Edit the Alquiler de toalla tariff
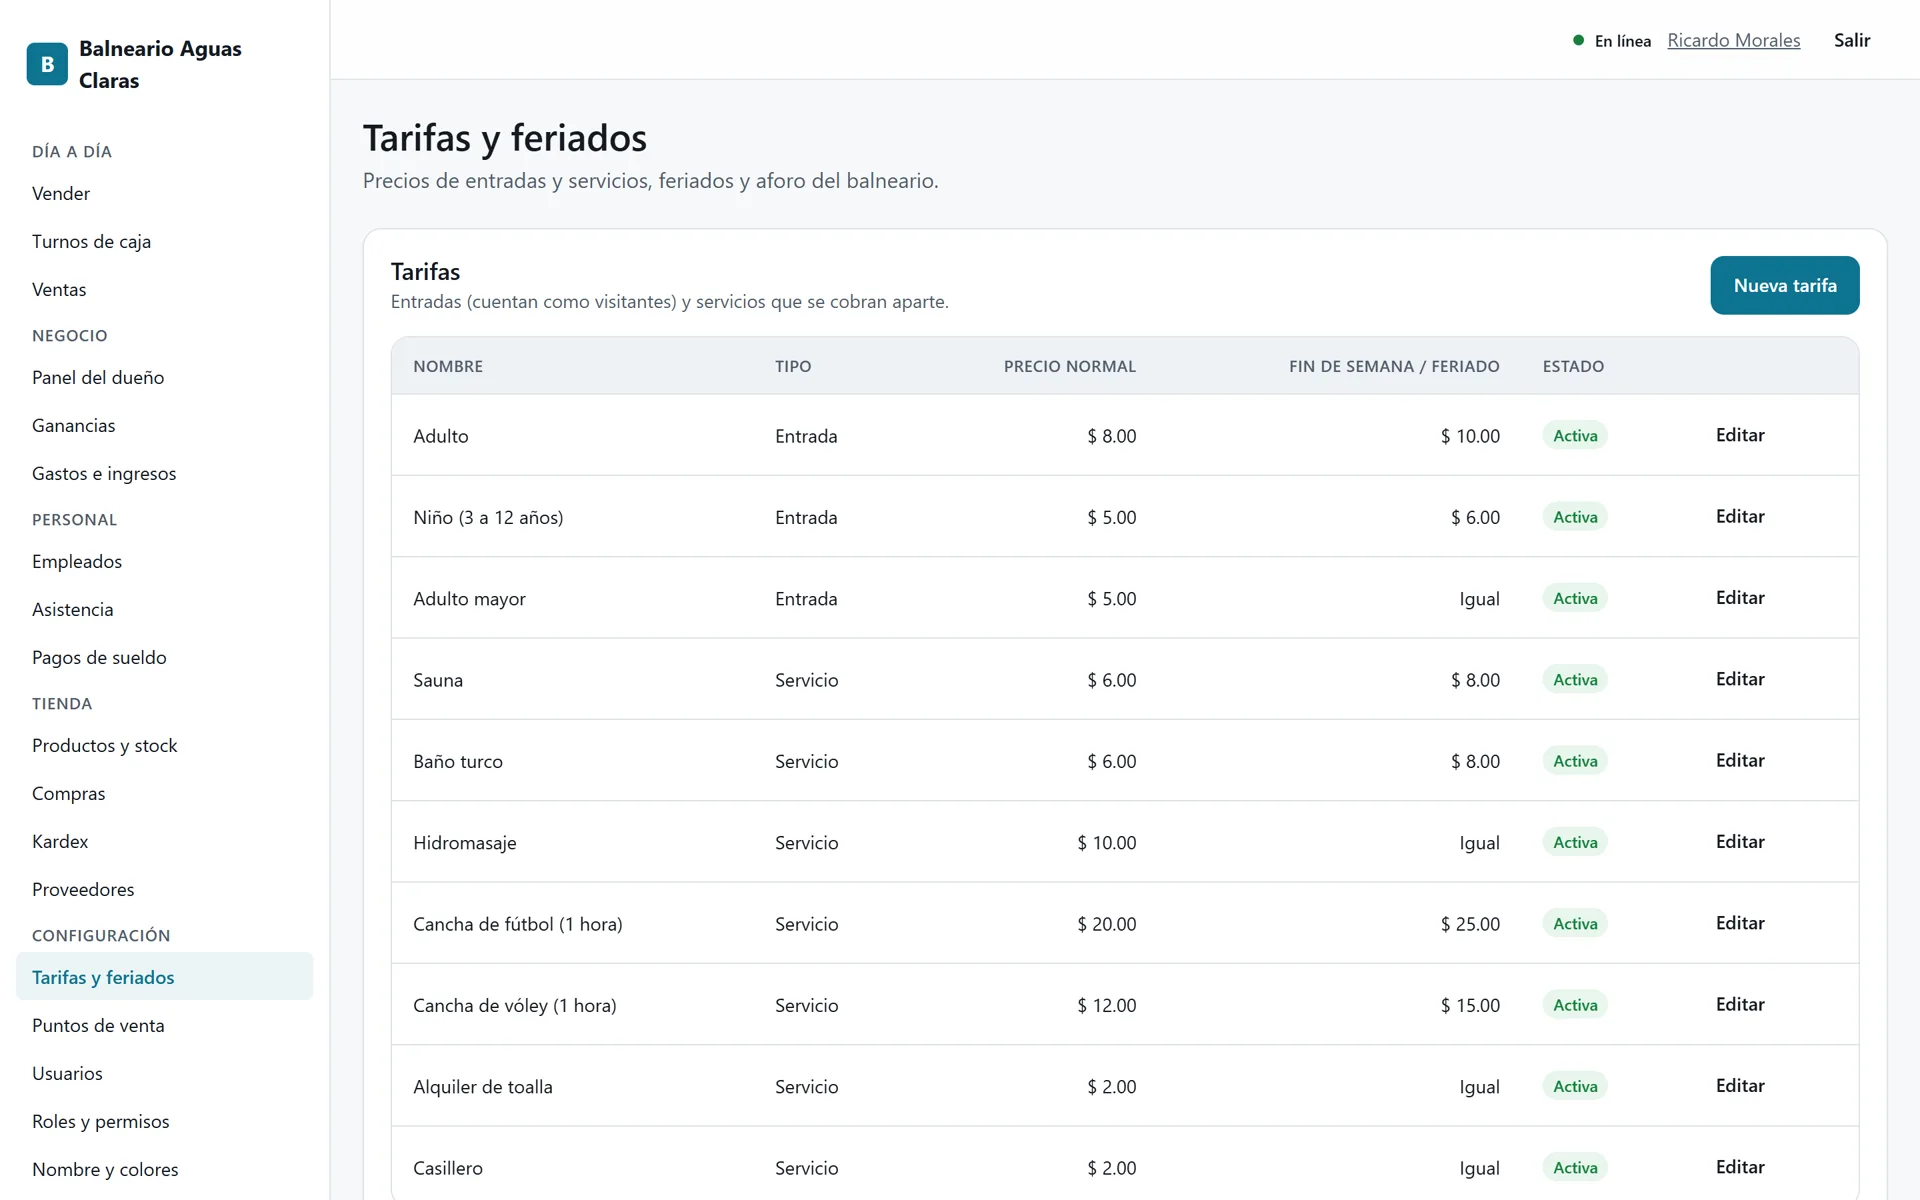The width and height of the screenshot is (1920, 1200). (x=1740, y=1085)
